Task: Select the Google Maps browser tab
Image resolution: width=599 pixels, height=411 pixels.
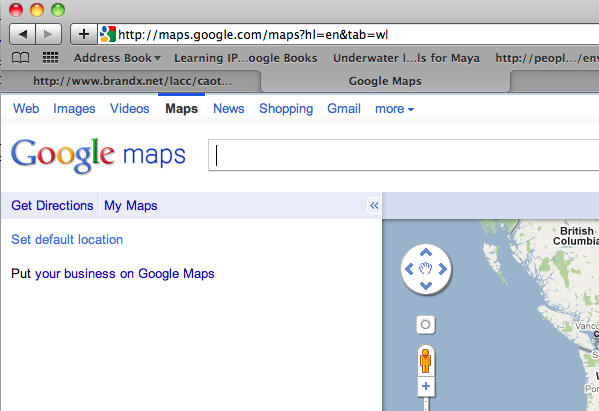Action: (x=385, y=81)
